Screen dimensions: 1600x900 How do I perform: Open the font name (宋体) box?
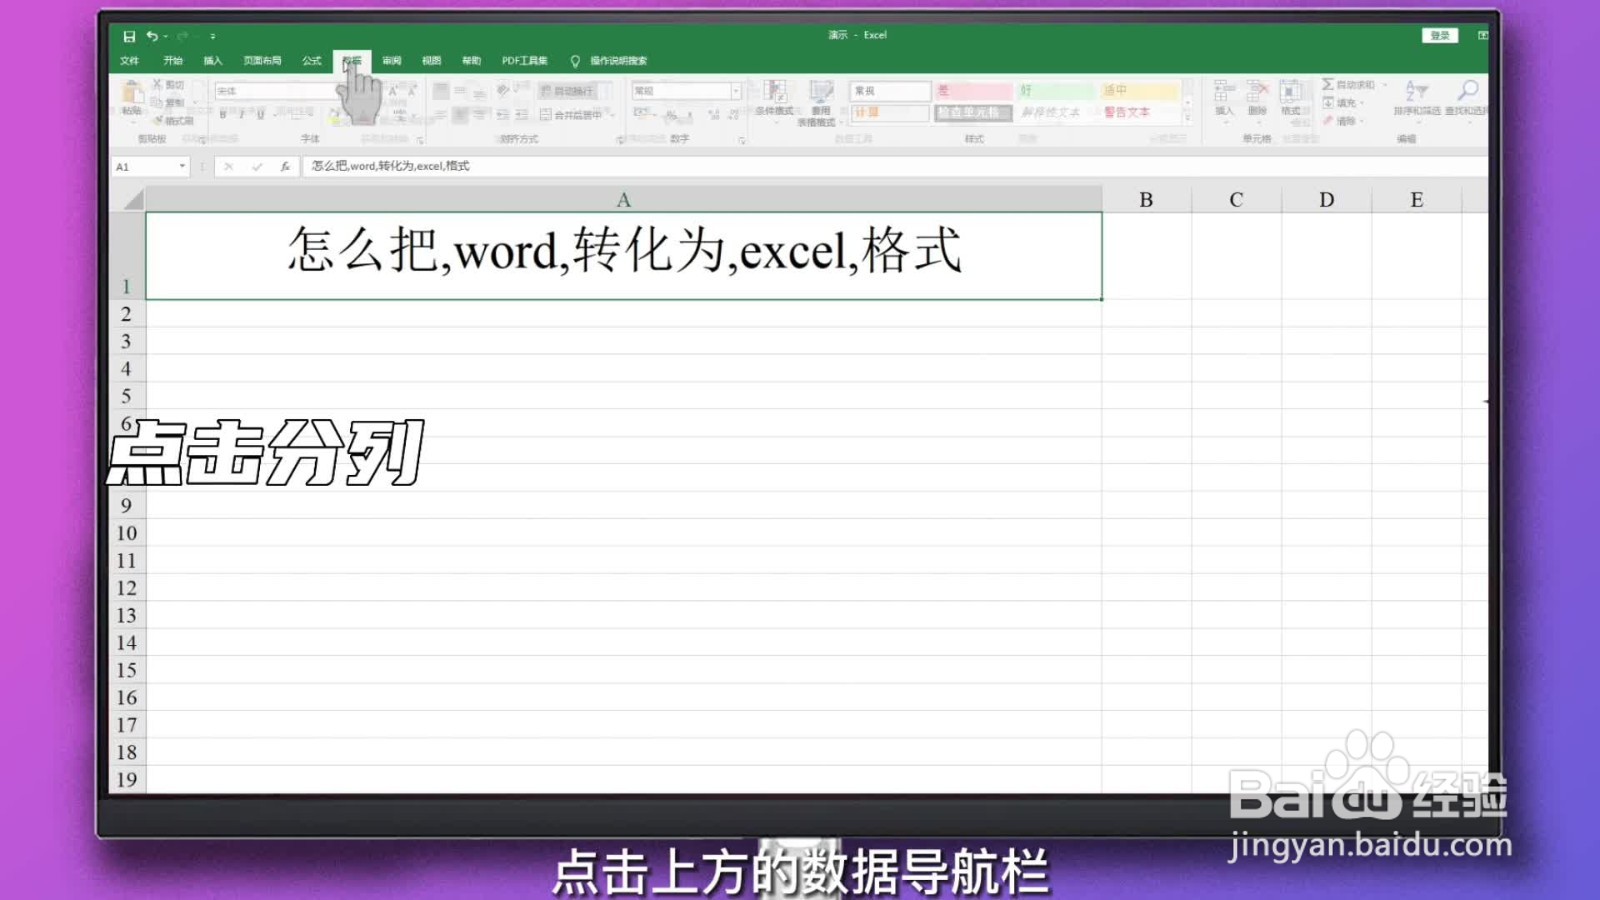point(275,91)
